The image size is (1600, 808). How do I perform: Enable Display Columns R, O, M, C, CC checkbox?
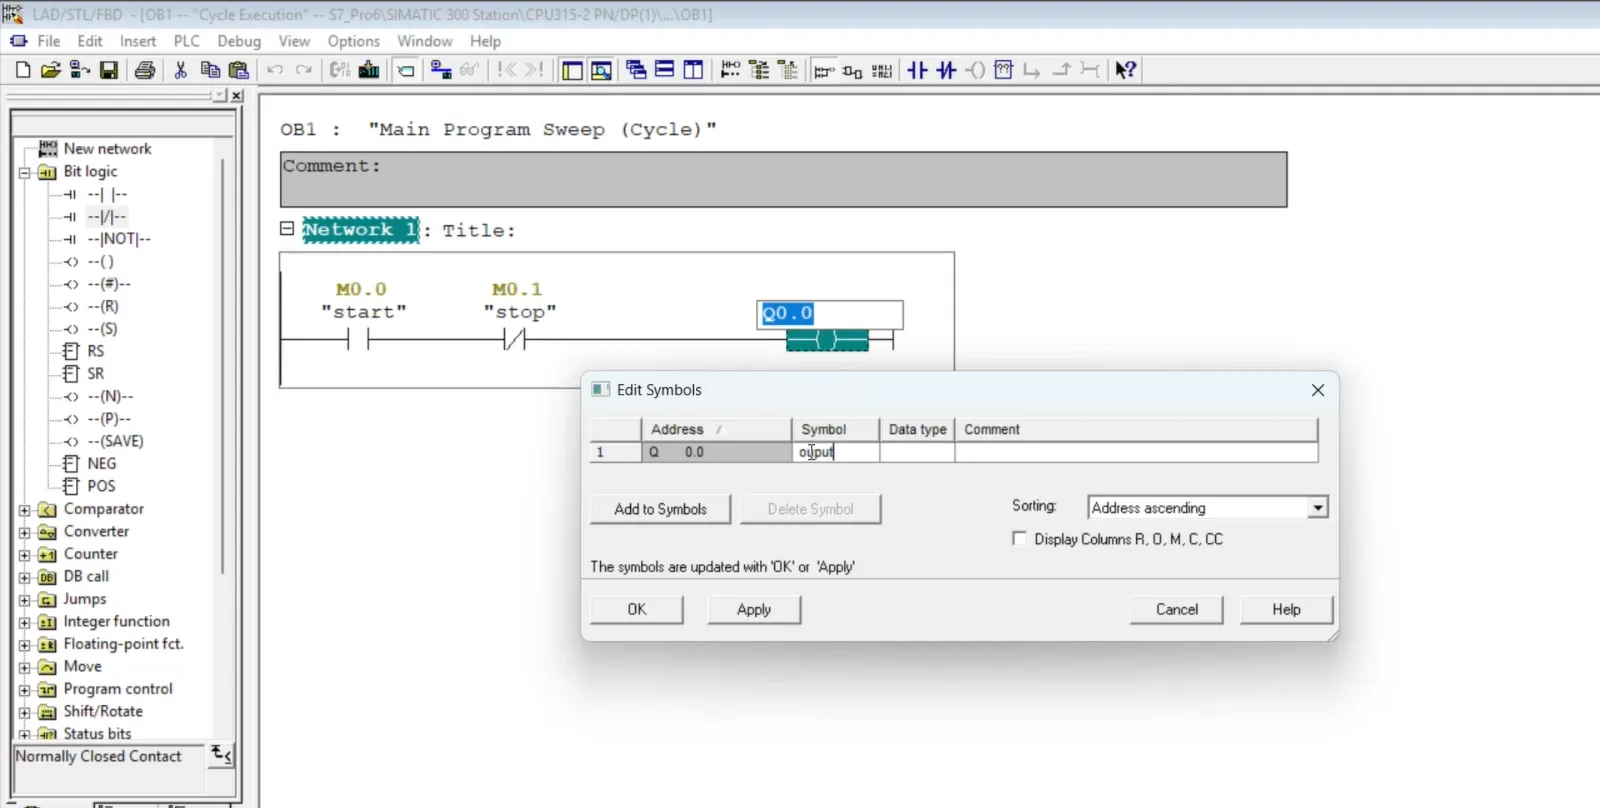(1019, 539)
